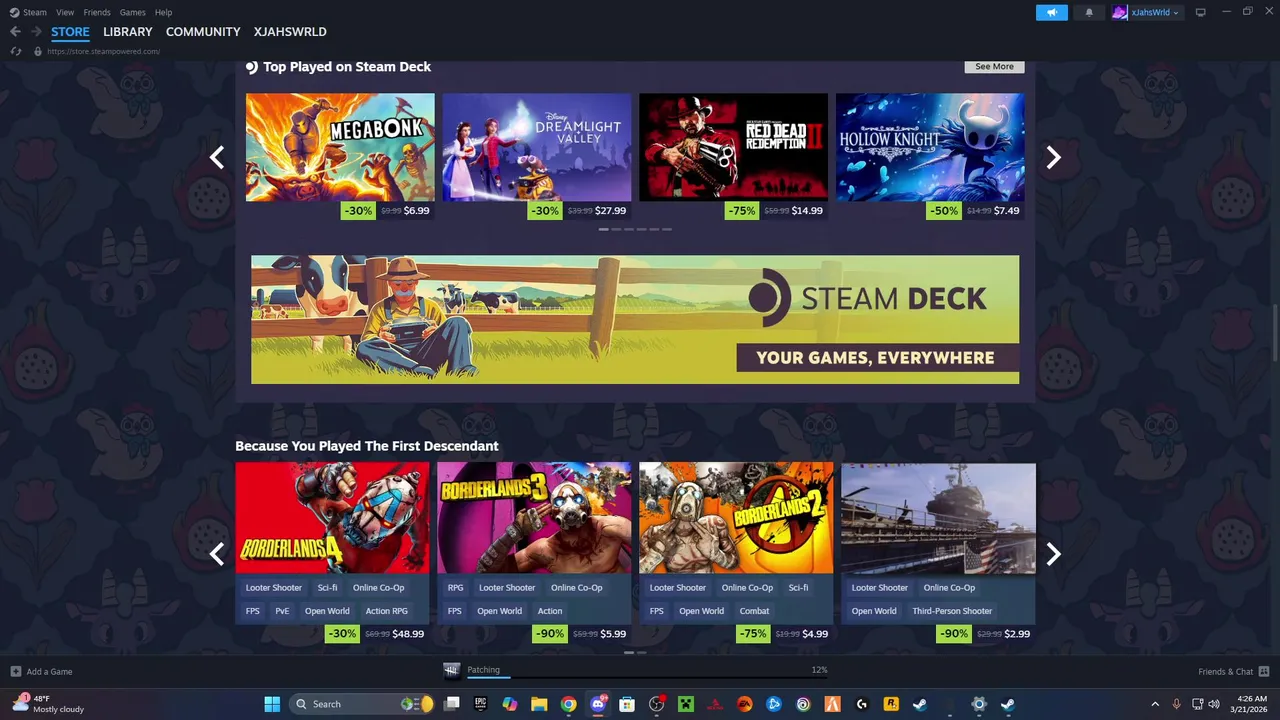Open the Friends menu

[x=97, y=12]
